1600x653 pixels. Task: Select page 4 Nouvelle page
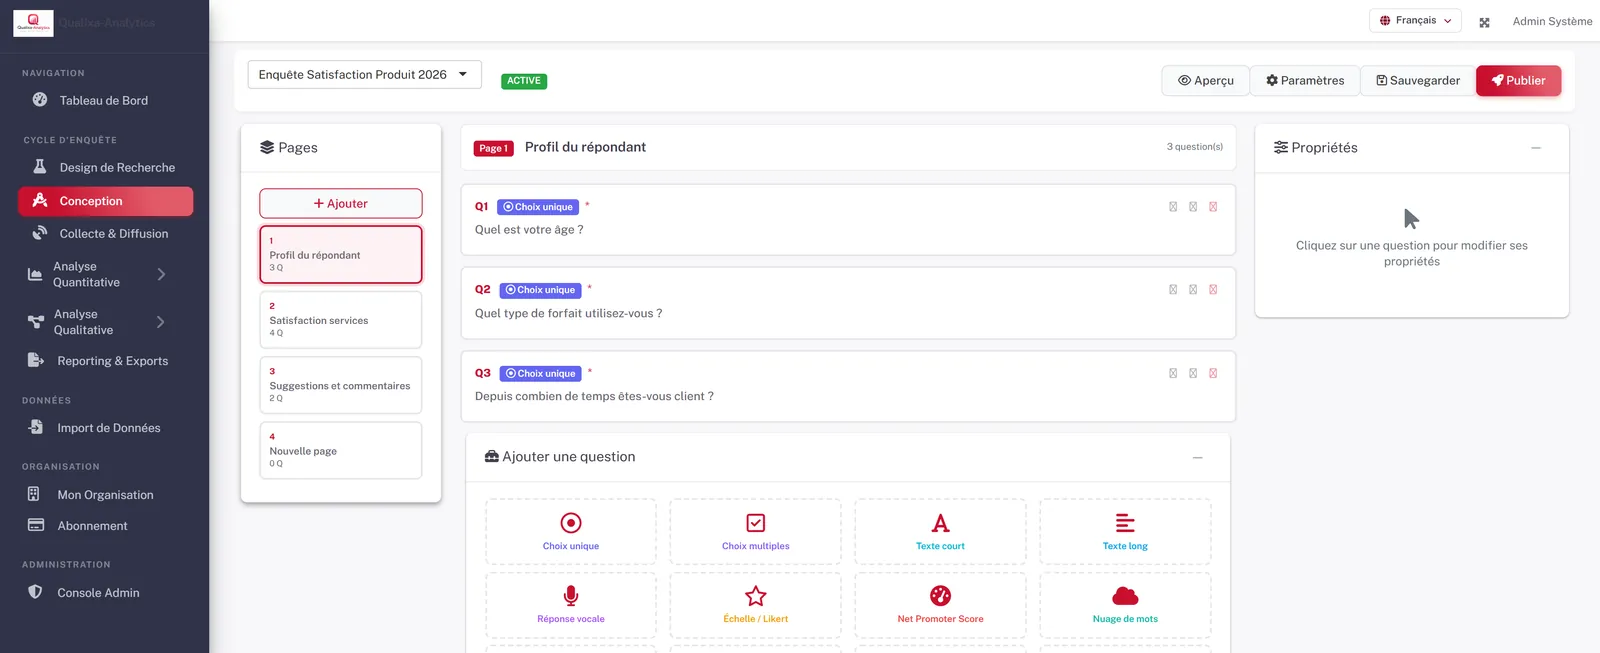point(341,450)
